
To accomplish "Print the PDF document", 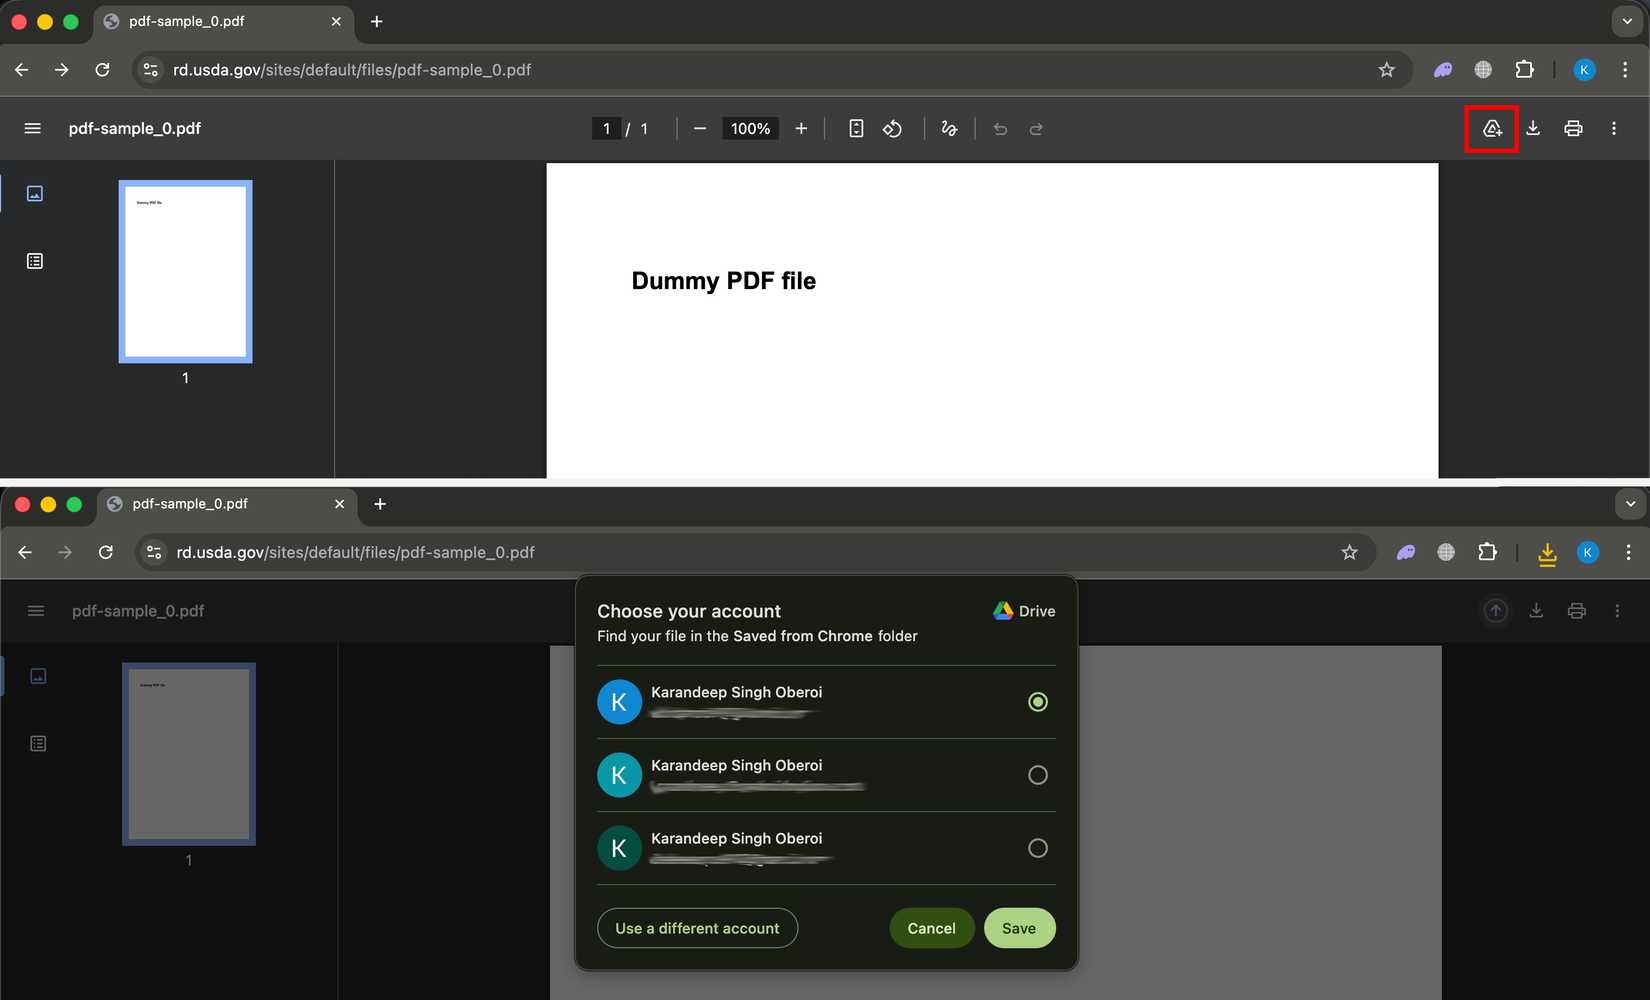I will click(x=1573, y=128).
